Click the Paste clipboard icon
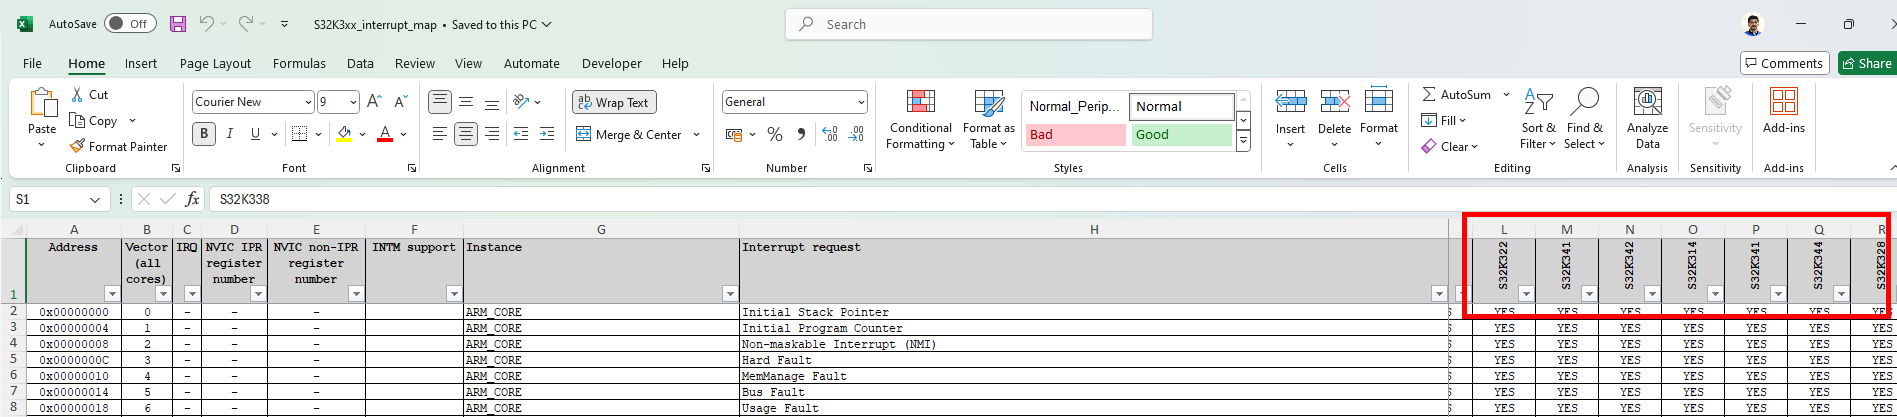 (42, 104)
